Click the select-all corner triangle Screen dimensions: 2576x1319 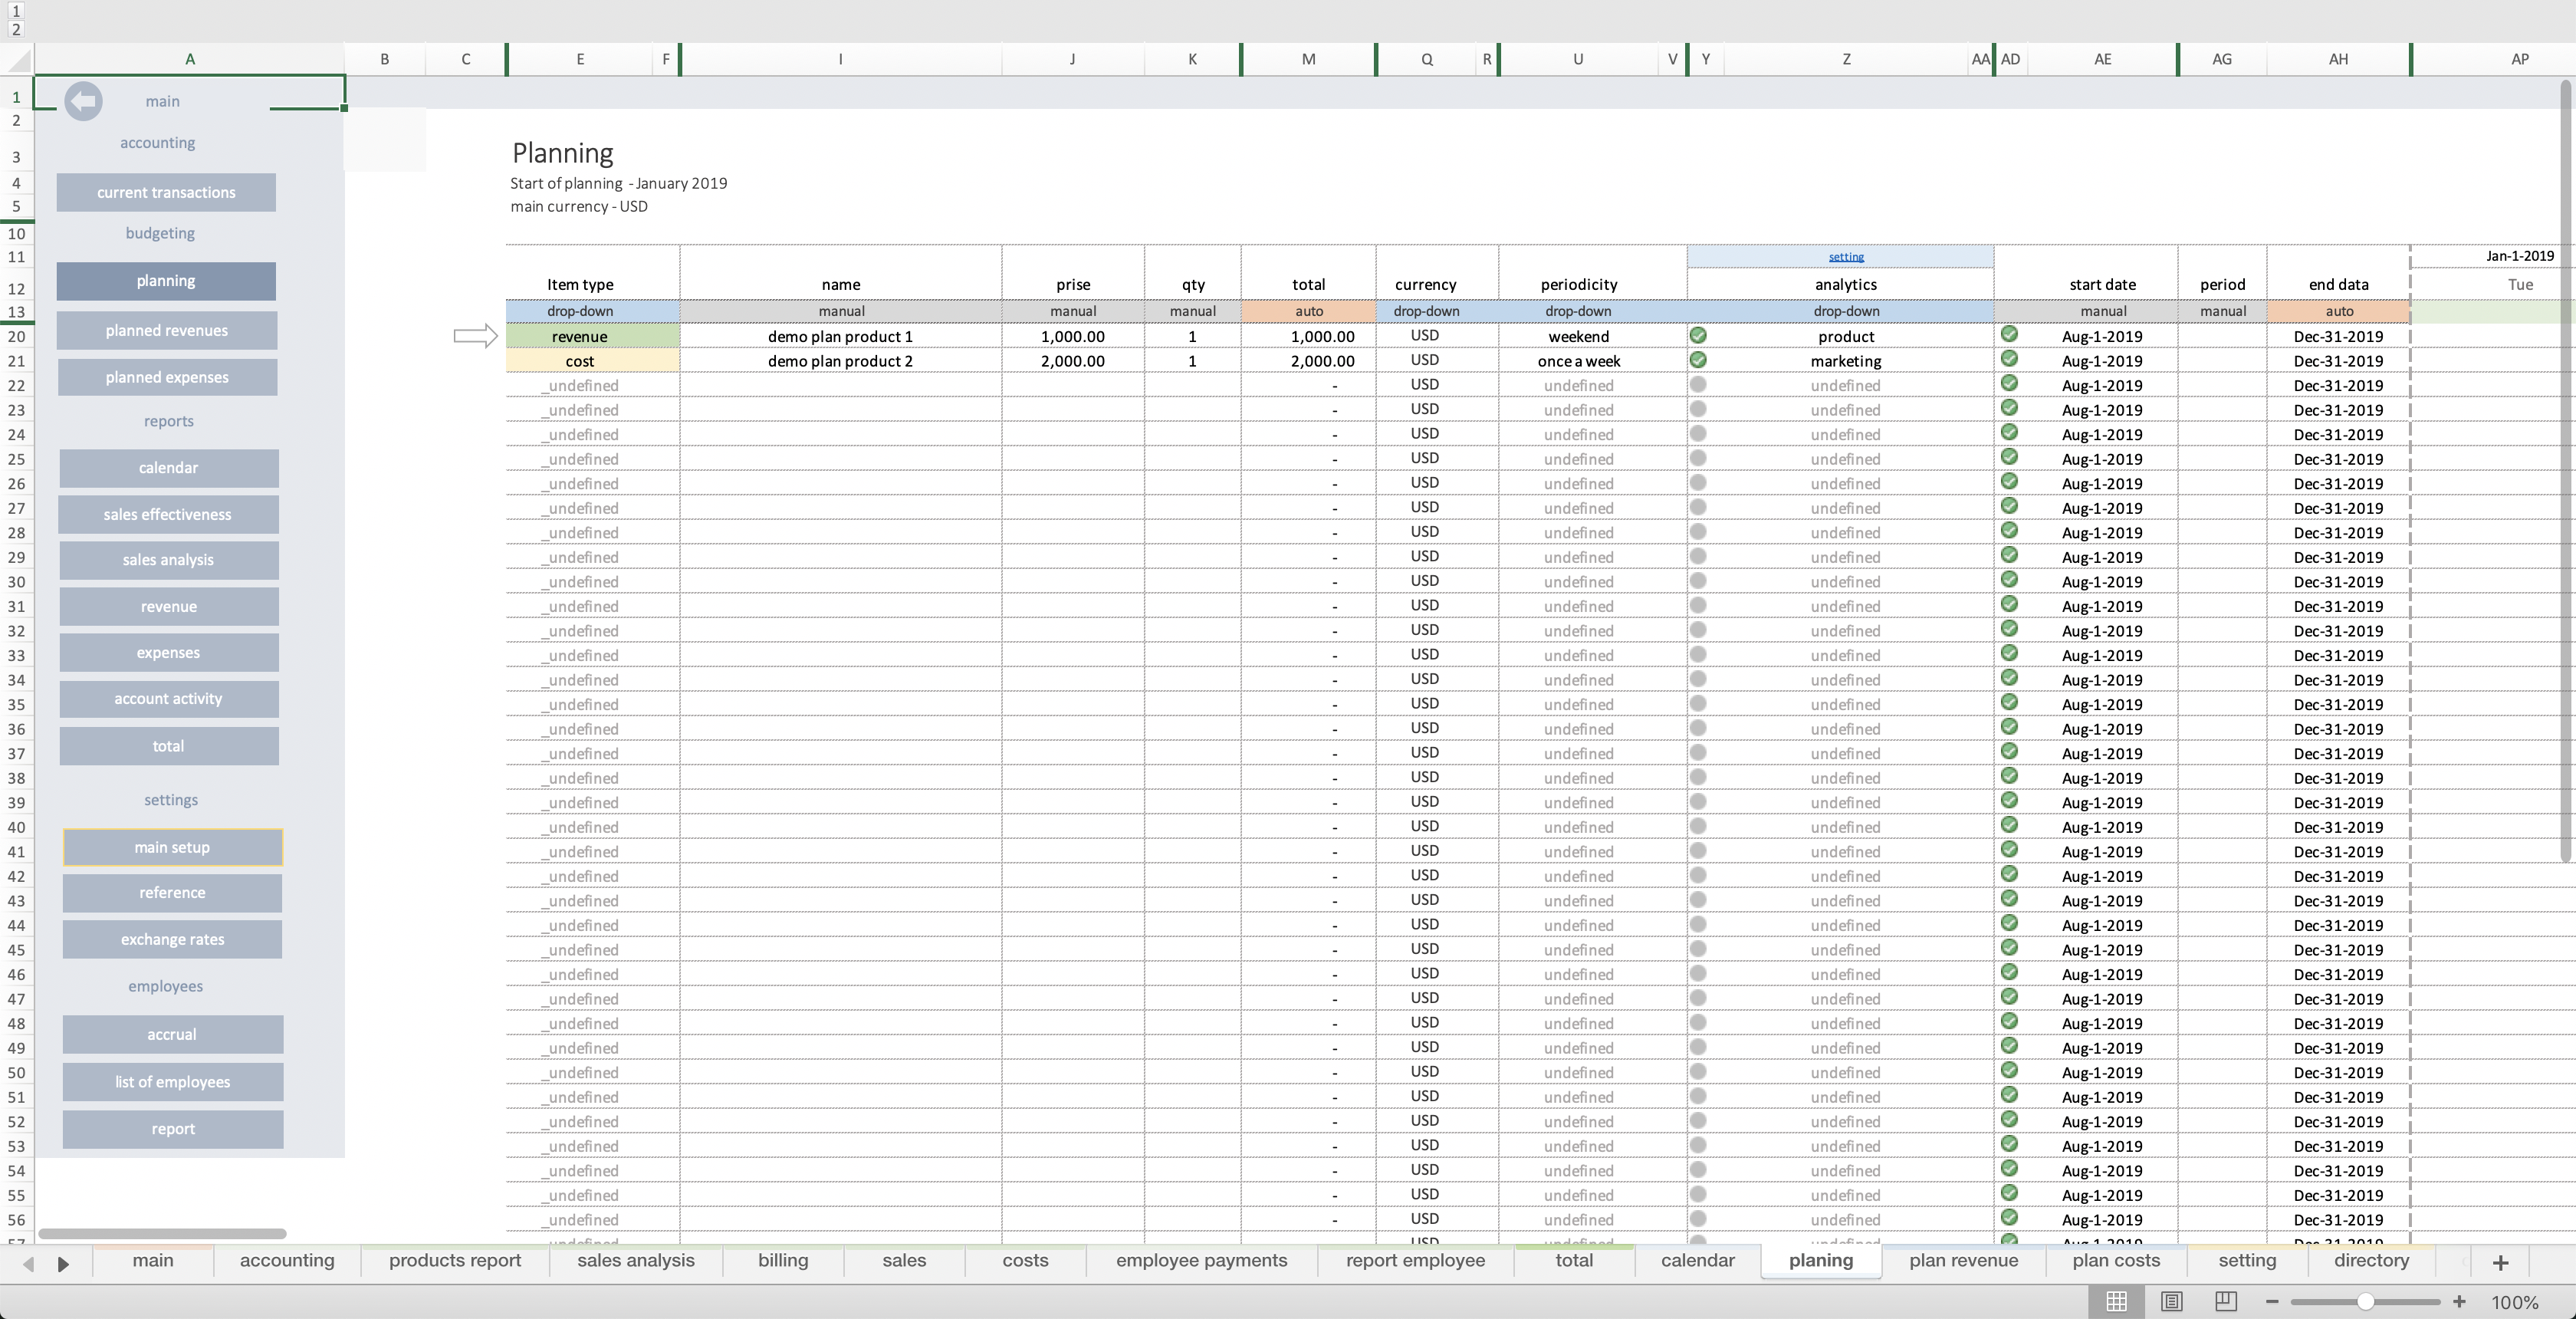[x=19, y=62]
